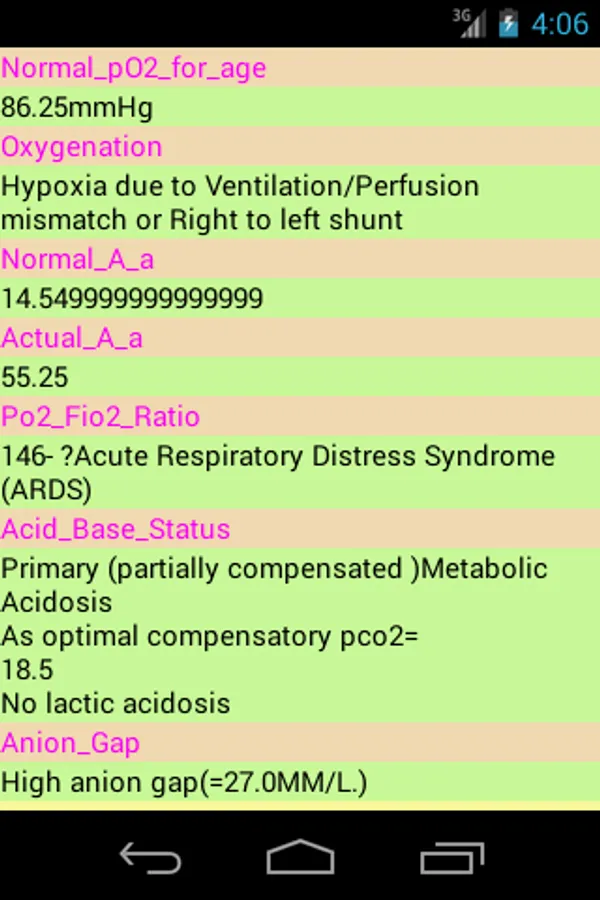Select the Po2_Fio2_Ratio heading
This screenshot has width=600, height=900.
101,417
